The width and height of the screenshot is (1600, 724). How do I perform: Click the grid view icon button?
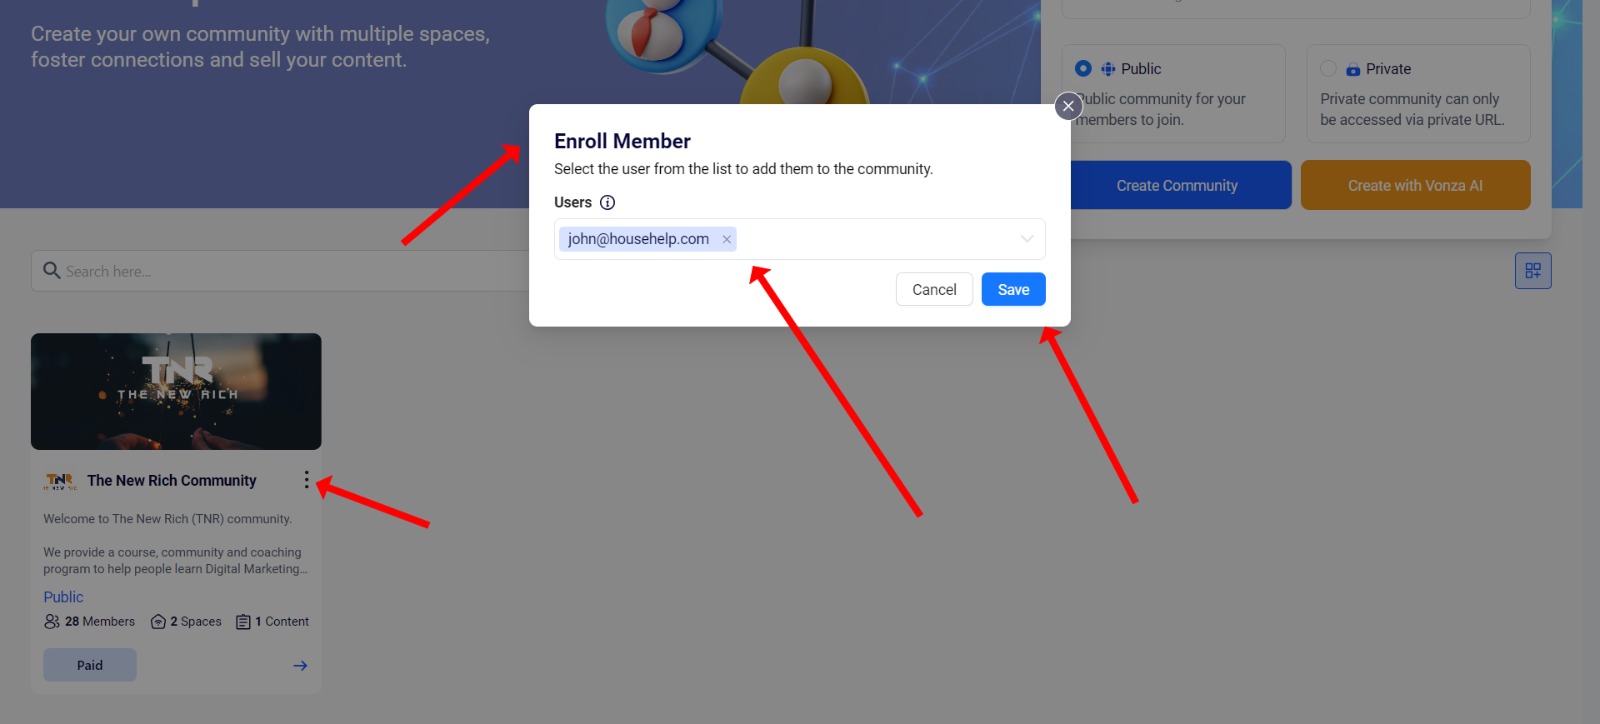click(x=1533, y=270)
